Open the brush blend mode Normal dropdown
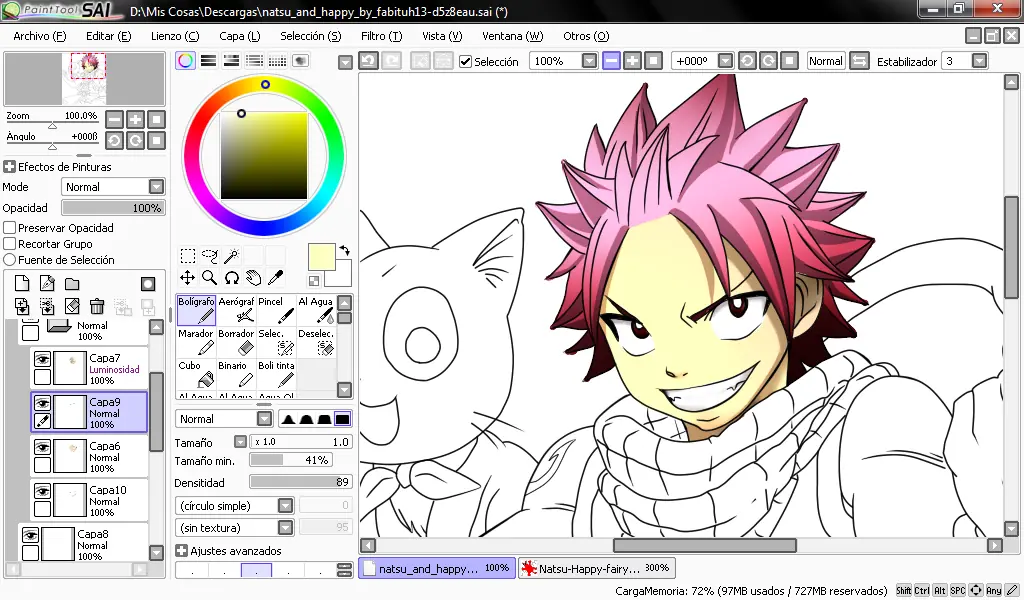 [264, 418]
